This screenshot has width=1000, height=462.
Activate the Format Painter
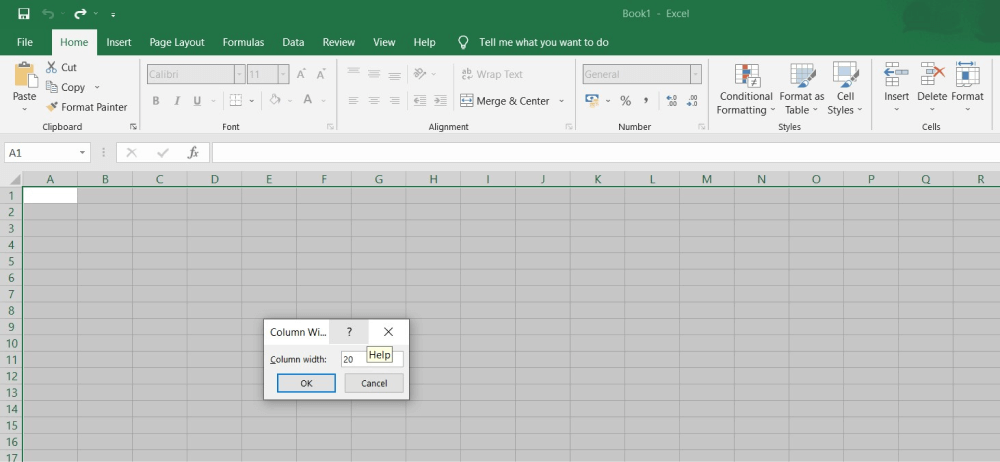[x=87, y=107]
